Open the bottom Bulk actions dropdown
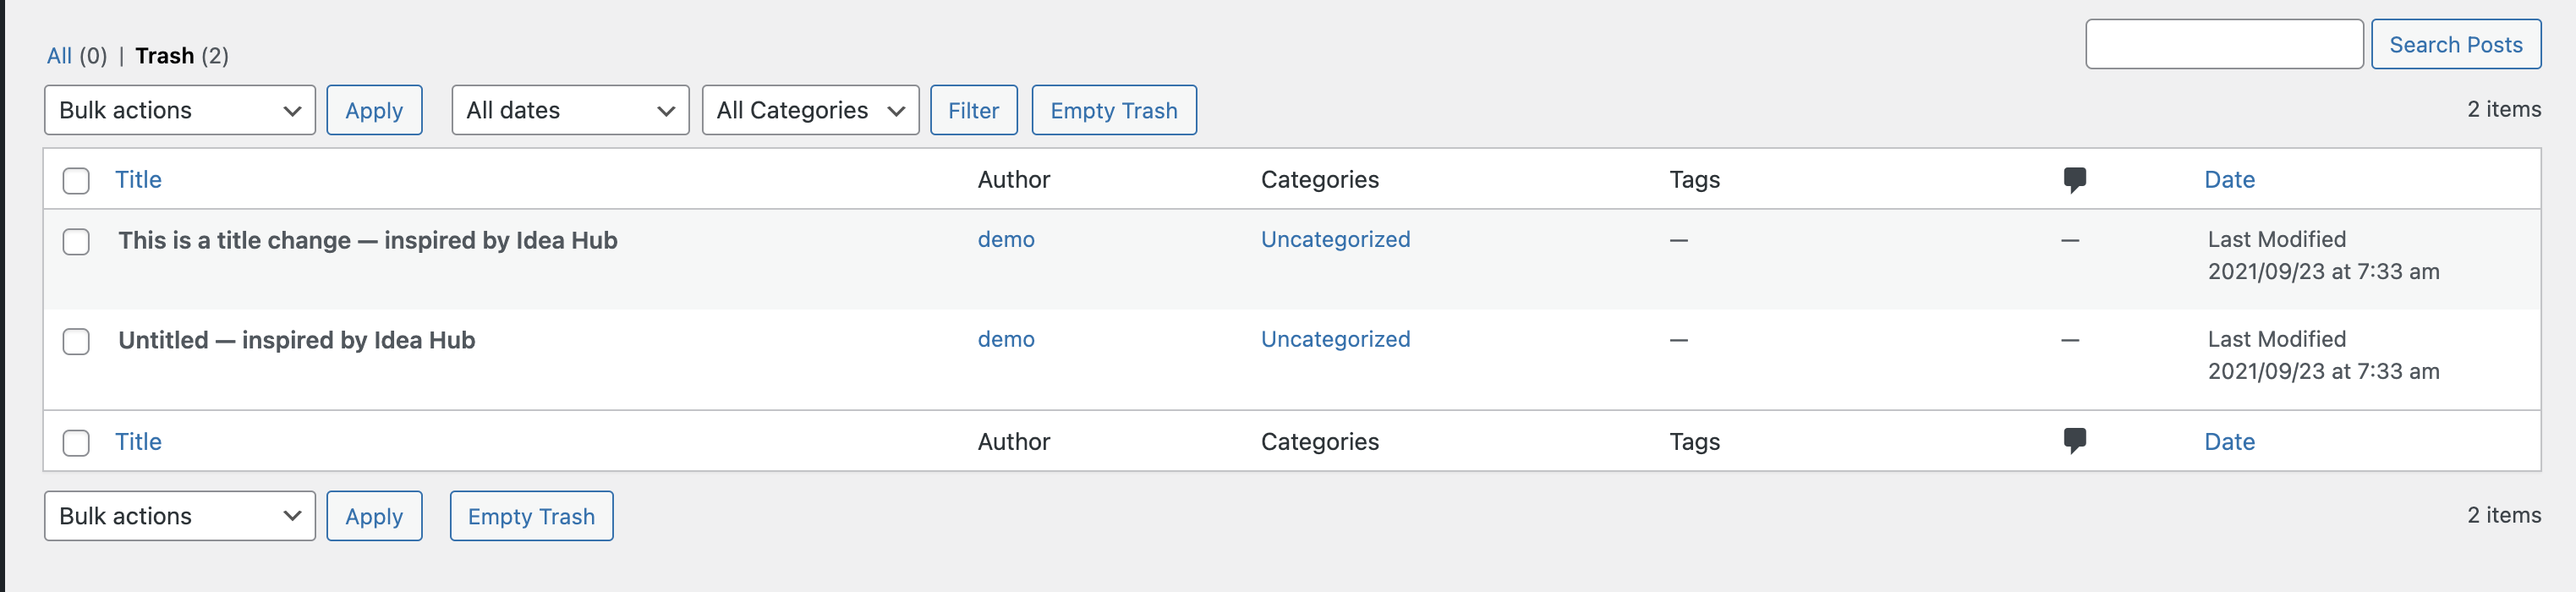 [x=179, y=515]
